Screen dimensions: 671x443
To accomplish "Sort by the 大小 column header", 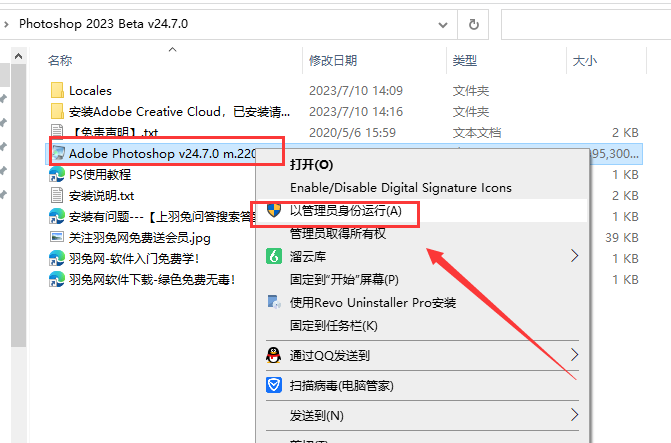I will 585,60.
